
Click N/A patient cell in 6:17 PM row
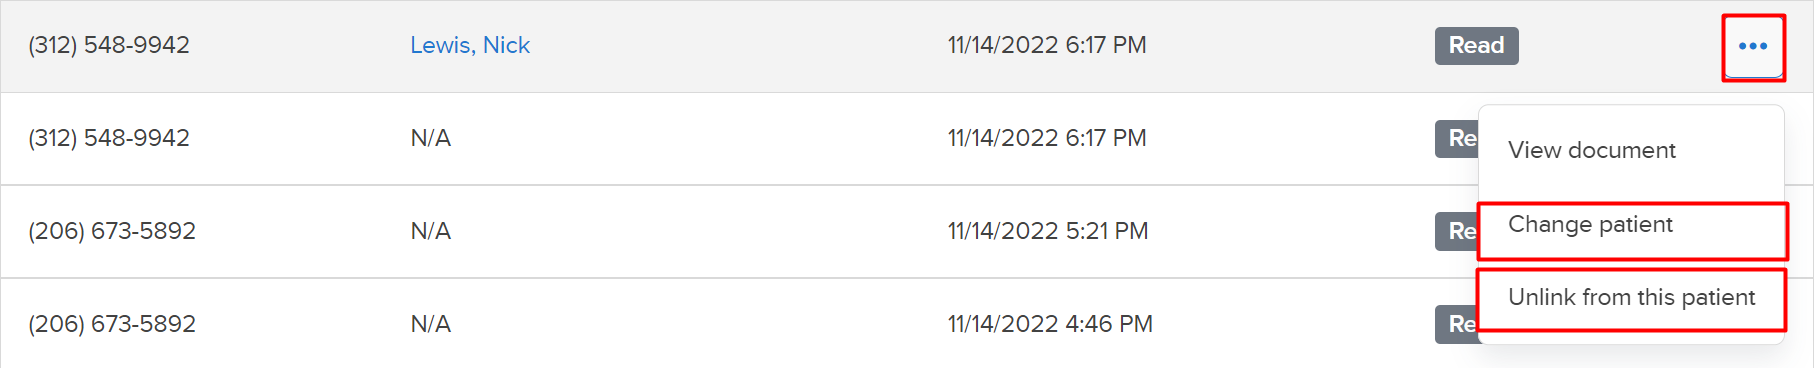click(x=431, y=138)
